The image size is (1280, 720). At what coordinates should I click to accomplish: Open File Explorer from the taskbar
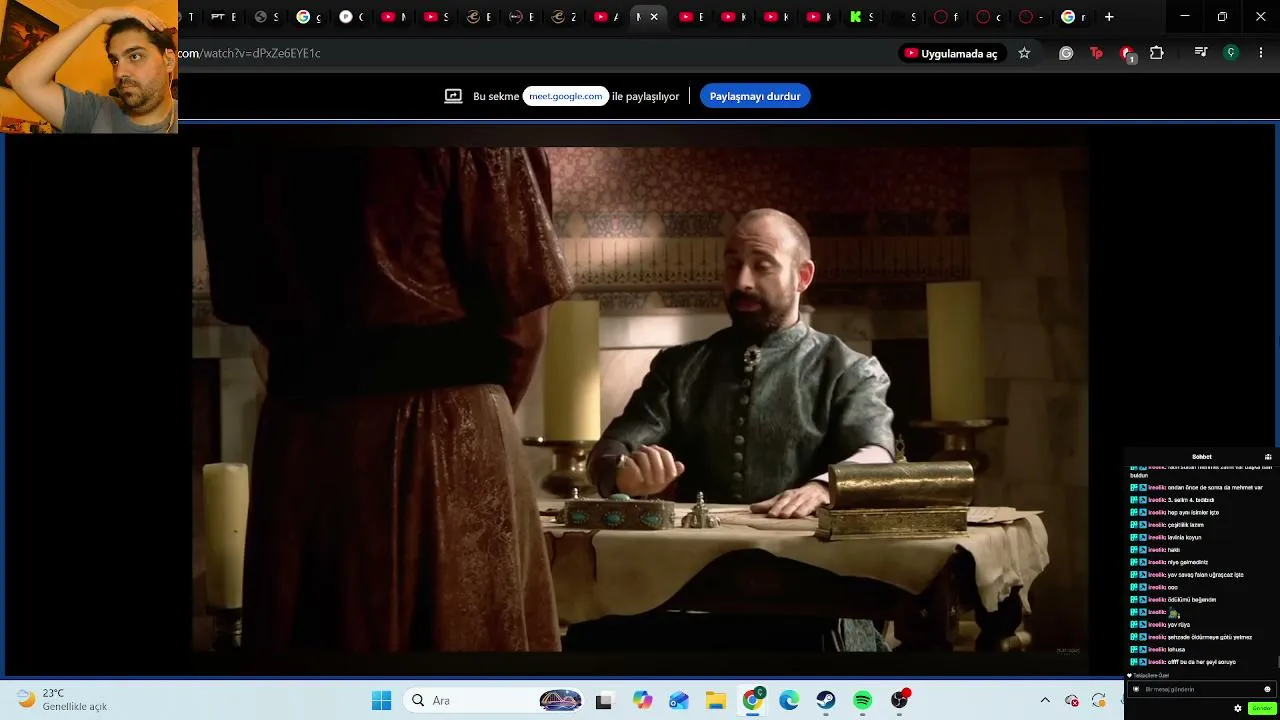point(716,701)
